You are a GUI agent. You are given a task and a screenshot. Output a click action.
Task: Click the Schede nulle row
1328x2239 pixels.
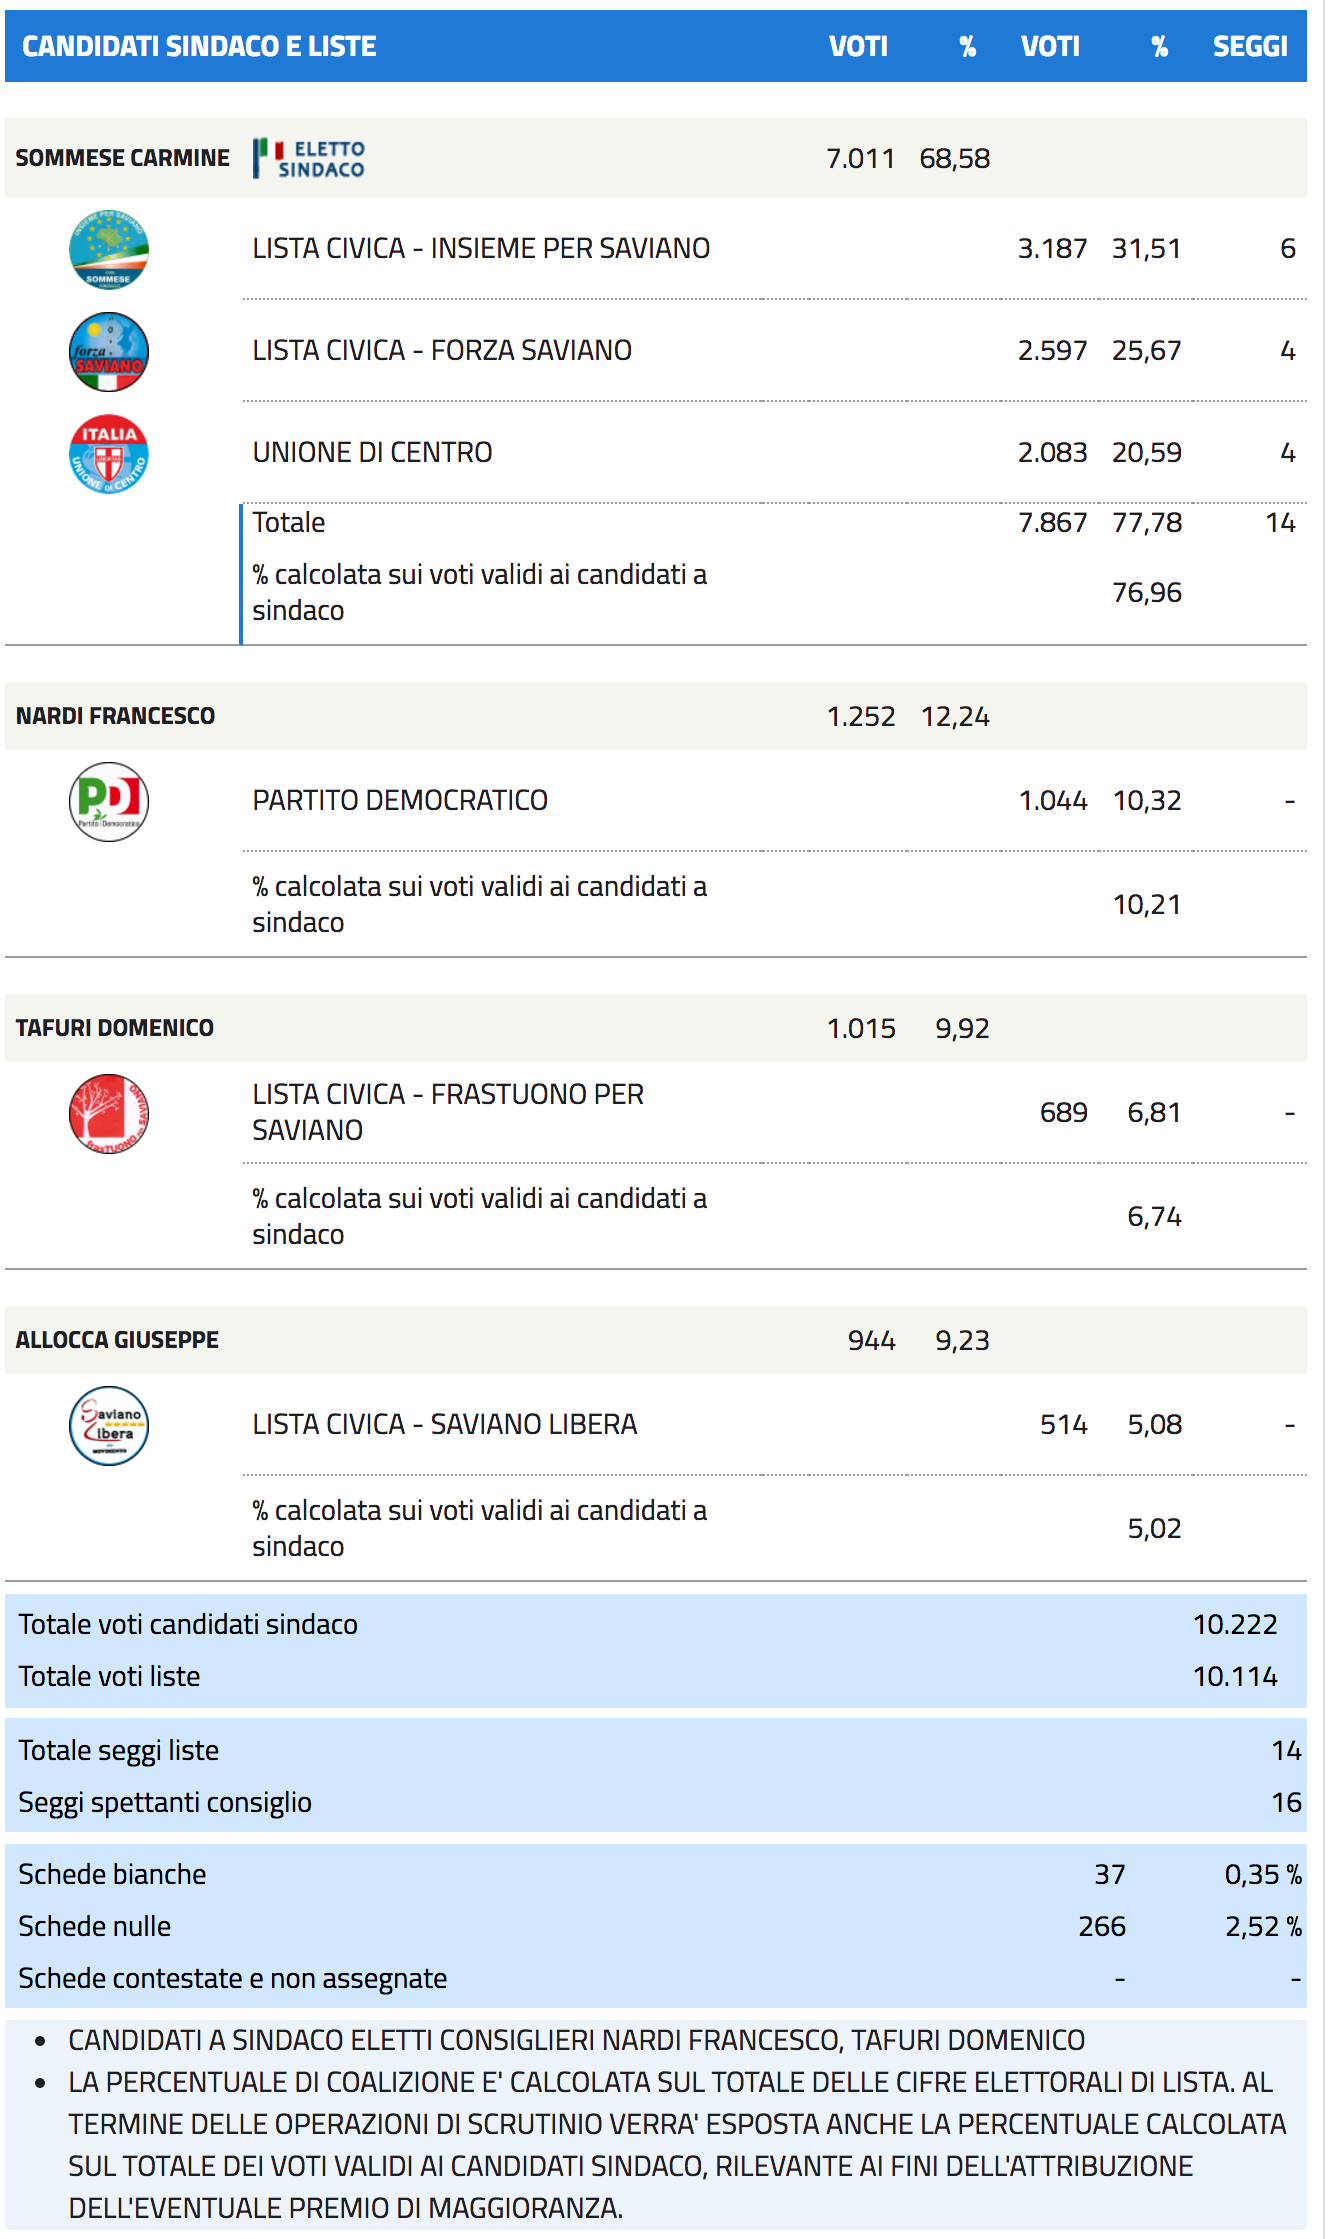[x=95, y=1927]
